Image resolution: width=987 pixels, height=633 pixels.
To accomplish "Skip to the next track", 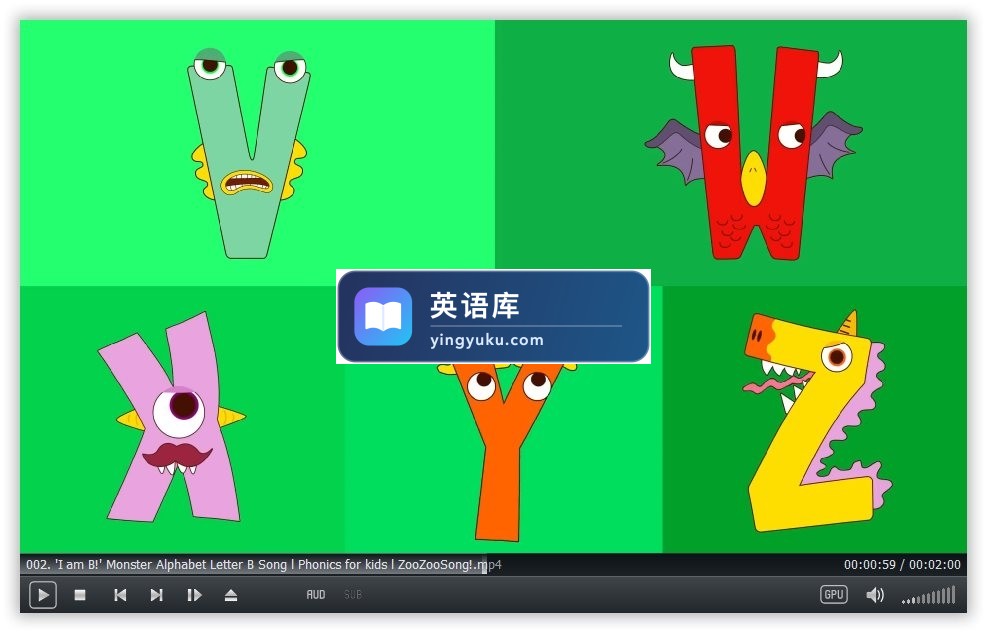I will pyautogui.click(x=157, y=595).
